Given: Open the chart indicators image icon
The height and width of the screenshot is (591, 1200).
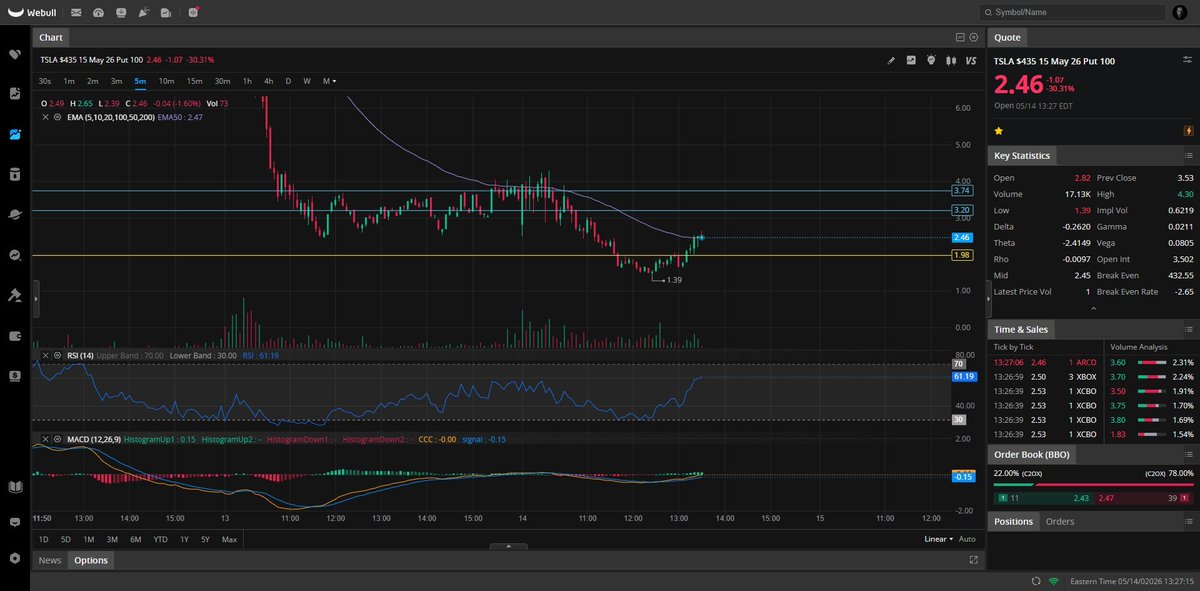Looking at the screenshot, I should pyautogui.click(x=911, y=60).
